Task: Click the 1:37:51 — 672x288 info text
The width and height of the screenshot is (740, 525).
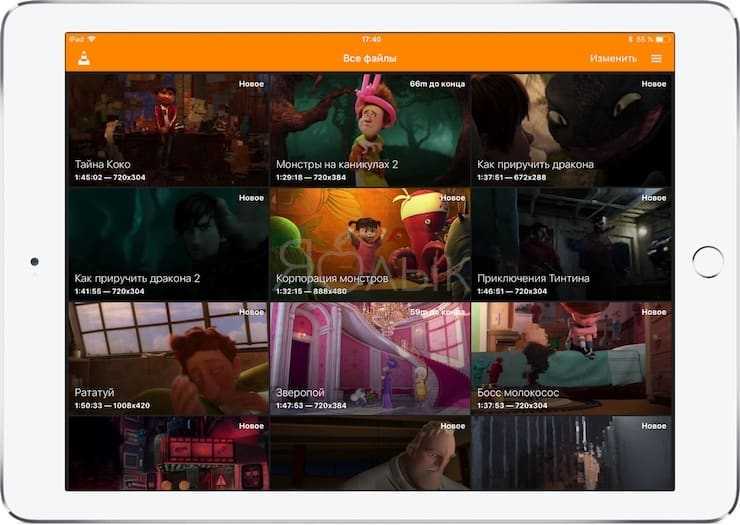Action: 512,178
